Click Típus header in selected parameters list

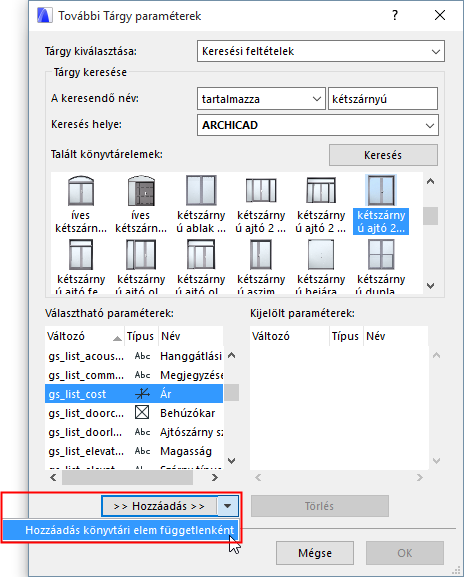tap(346, 336)
